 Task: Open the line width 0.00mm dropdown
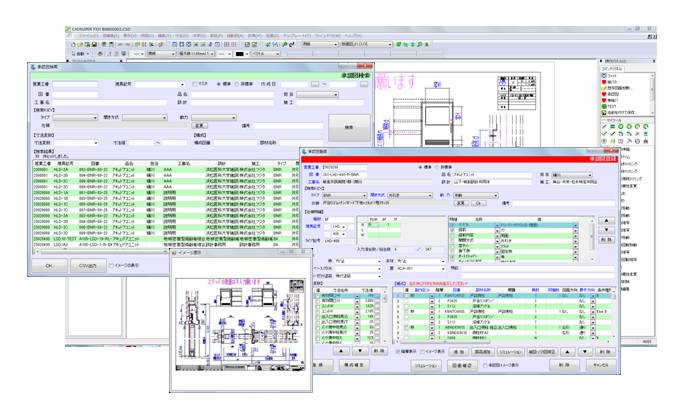[x=197, y=54]
